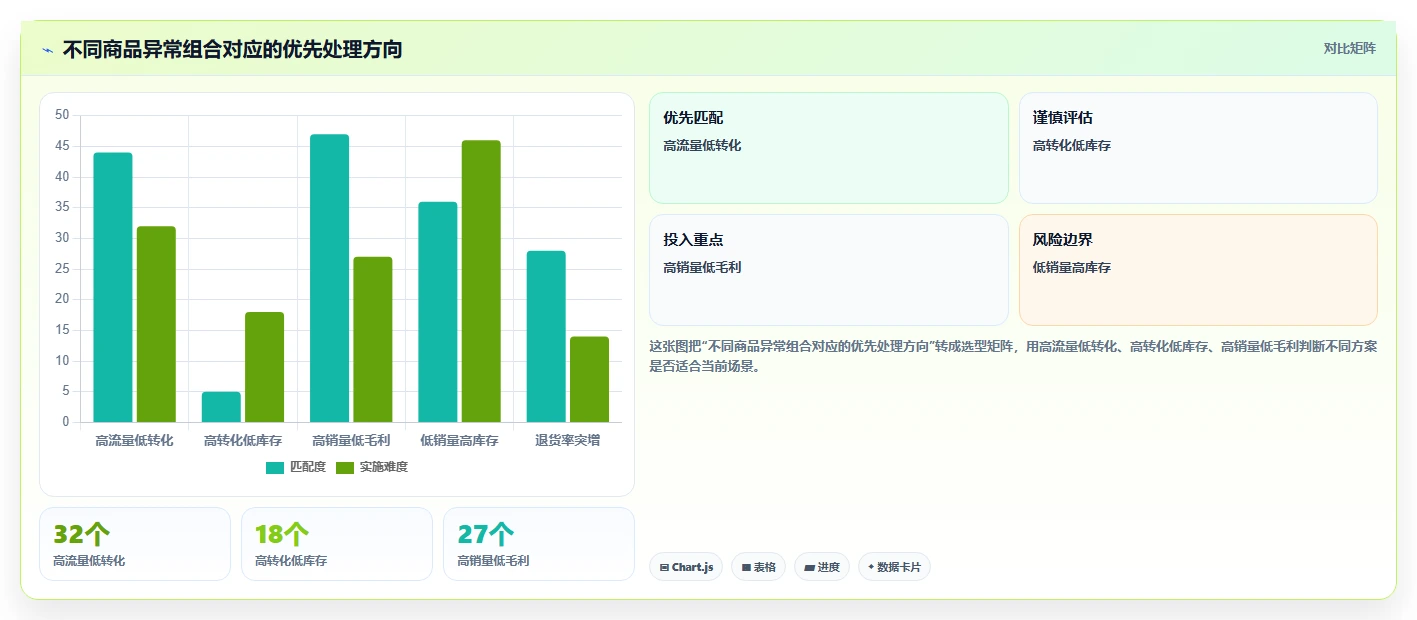Click the 数据卡片 tag chip
Viewport: 1417px width, 620px height.
tap(894, 567)
